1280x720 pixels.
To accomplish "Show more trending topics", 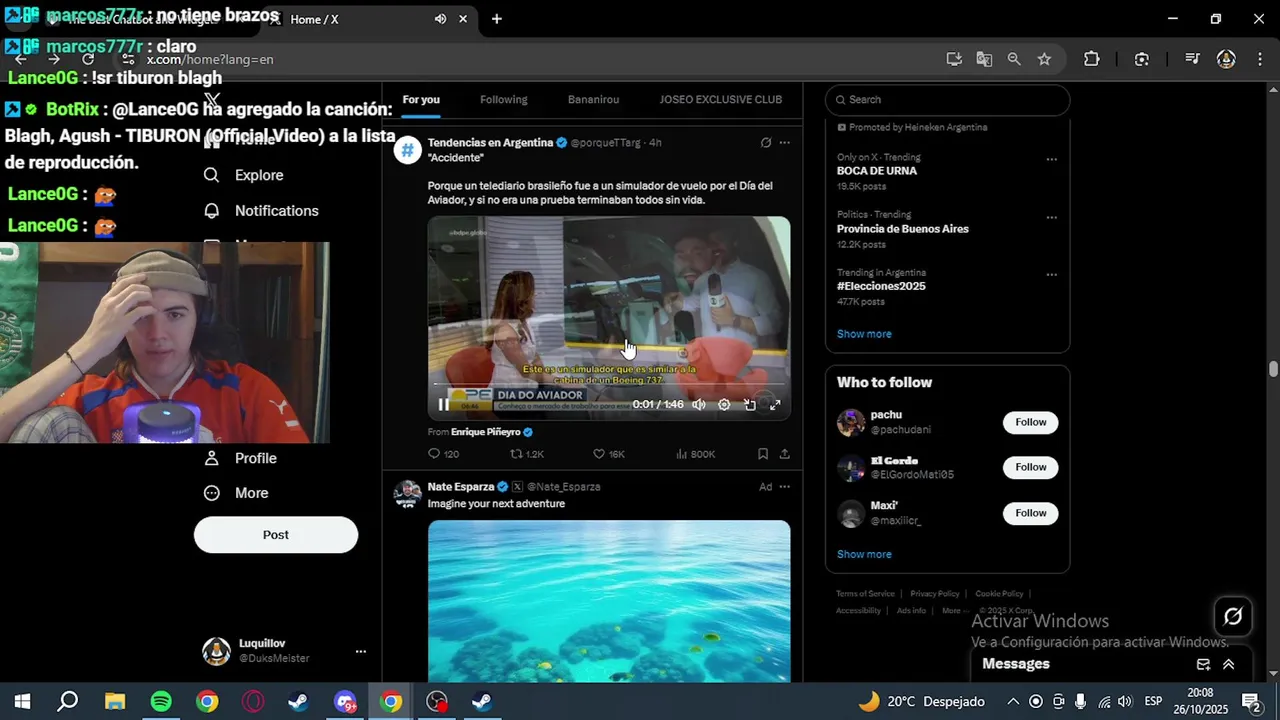I will click(864, 334).
